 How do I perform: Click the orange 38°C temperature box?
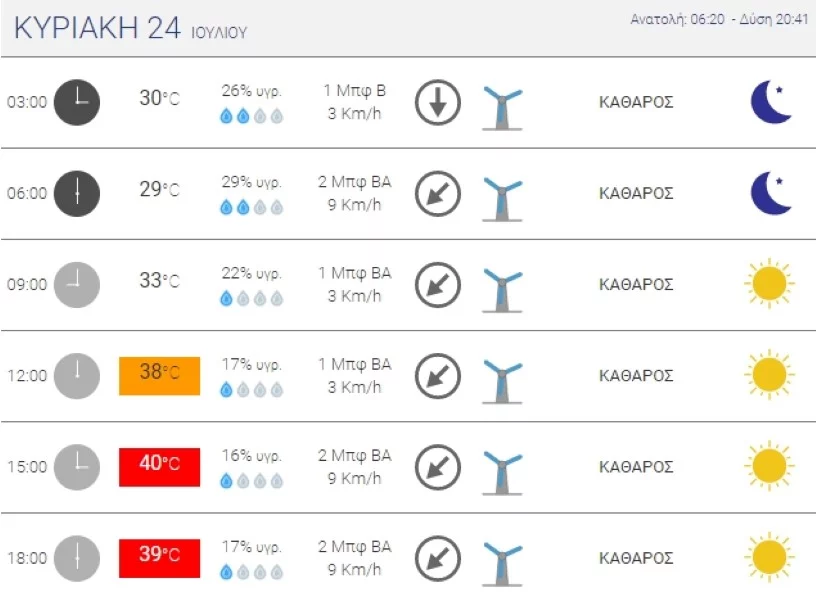point(159,376)
